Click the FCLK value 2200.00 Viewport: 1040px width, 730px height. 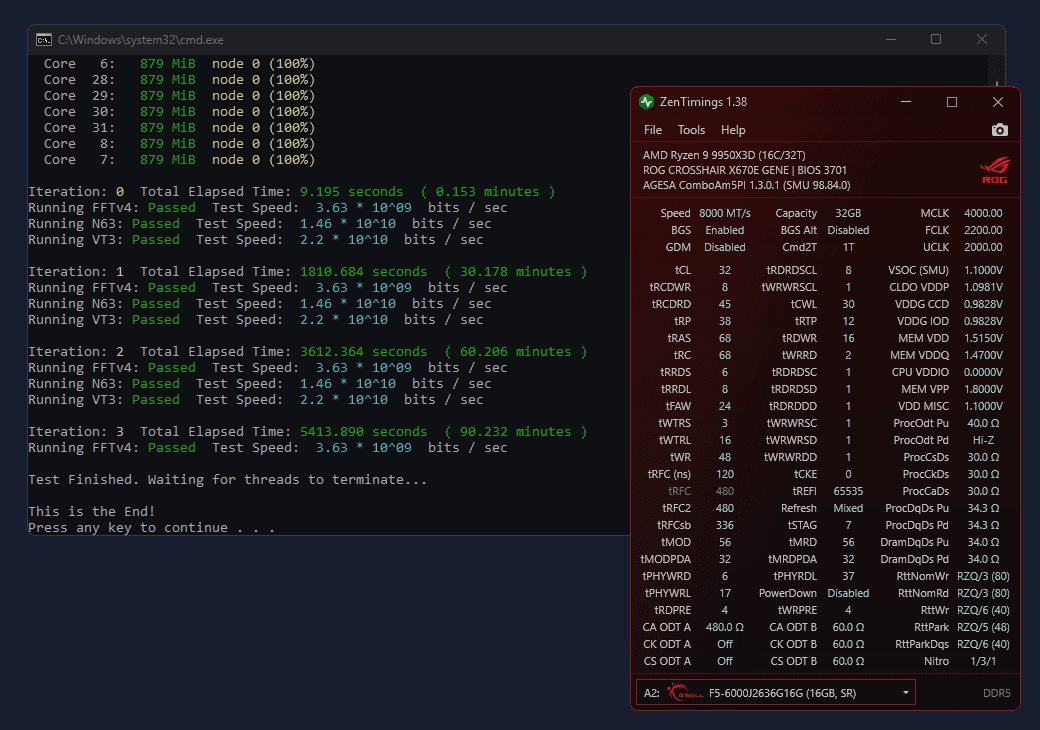[x=983, y=230]
